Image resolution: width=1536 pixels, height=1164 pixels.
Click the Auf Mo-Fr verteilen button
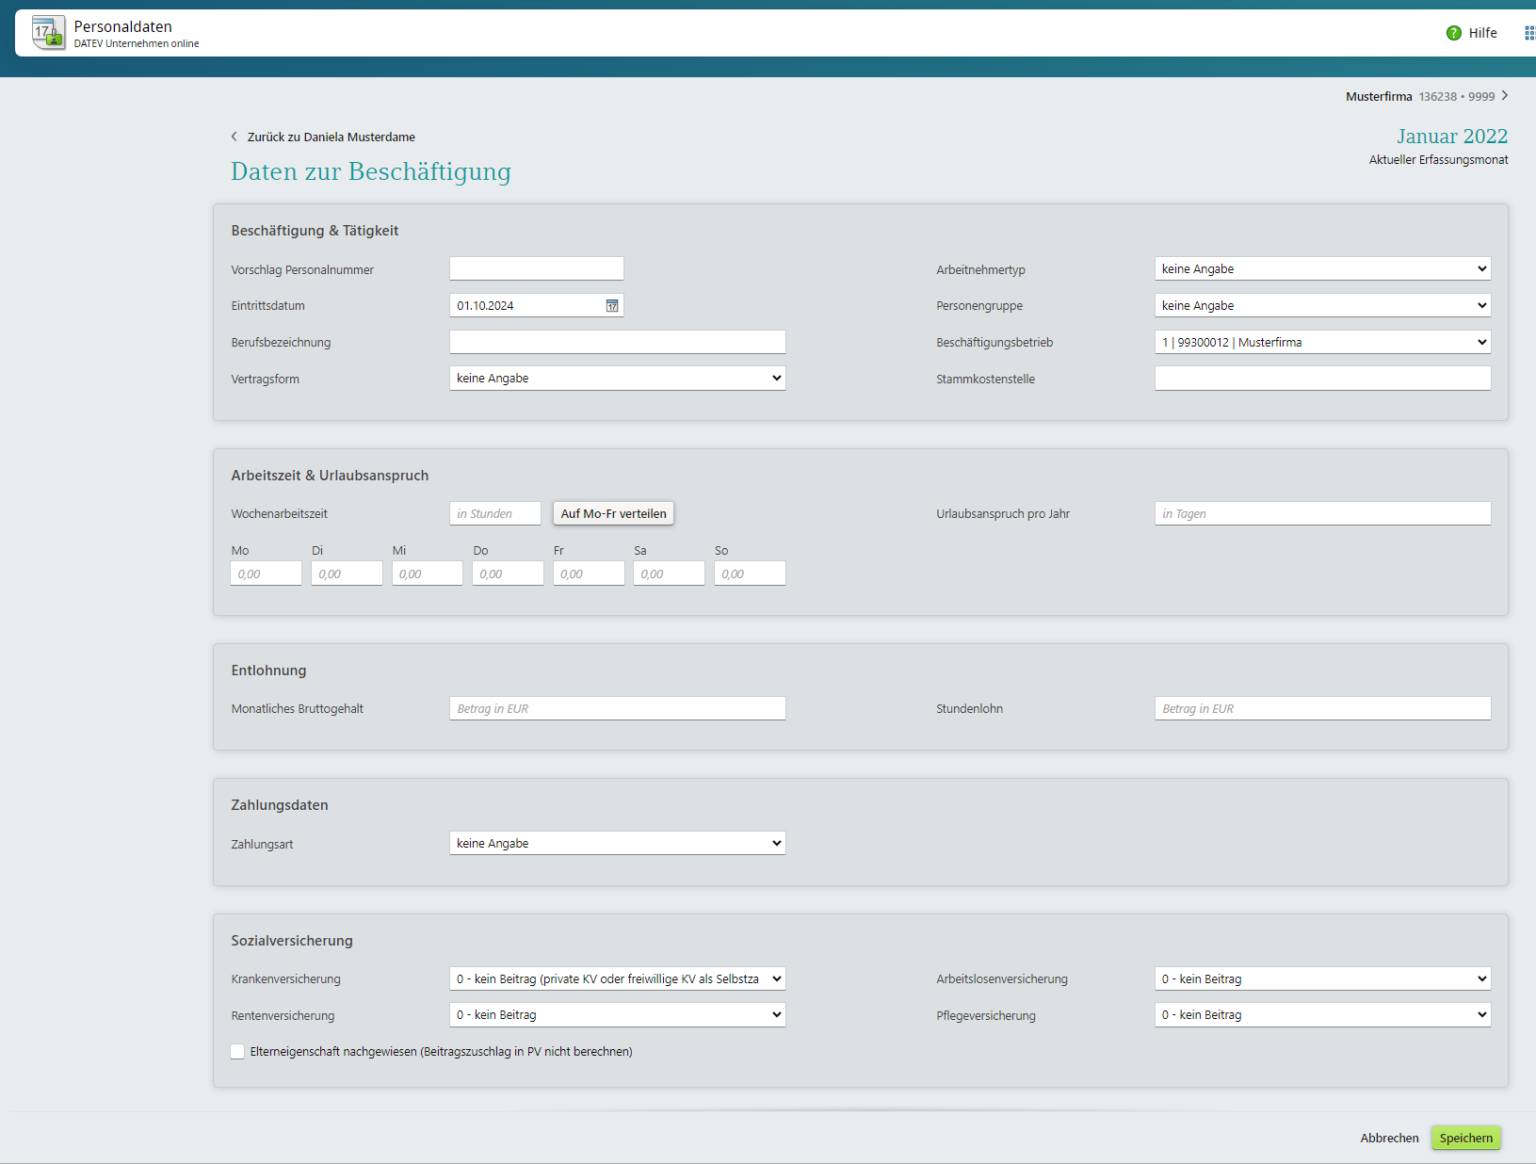pyautogui.click(x=614, y=514)
